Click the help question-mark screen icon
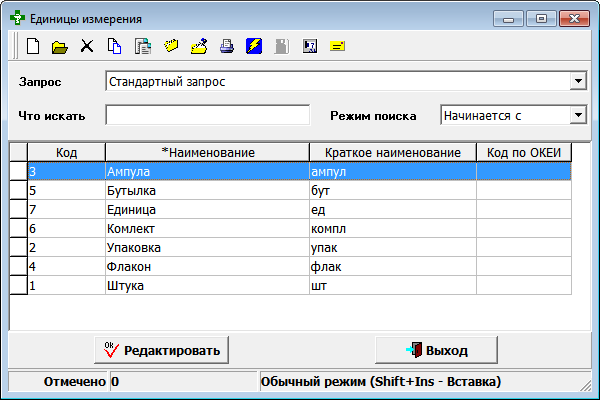 (x=310, y=46)
